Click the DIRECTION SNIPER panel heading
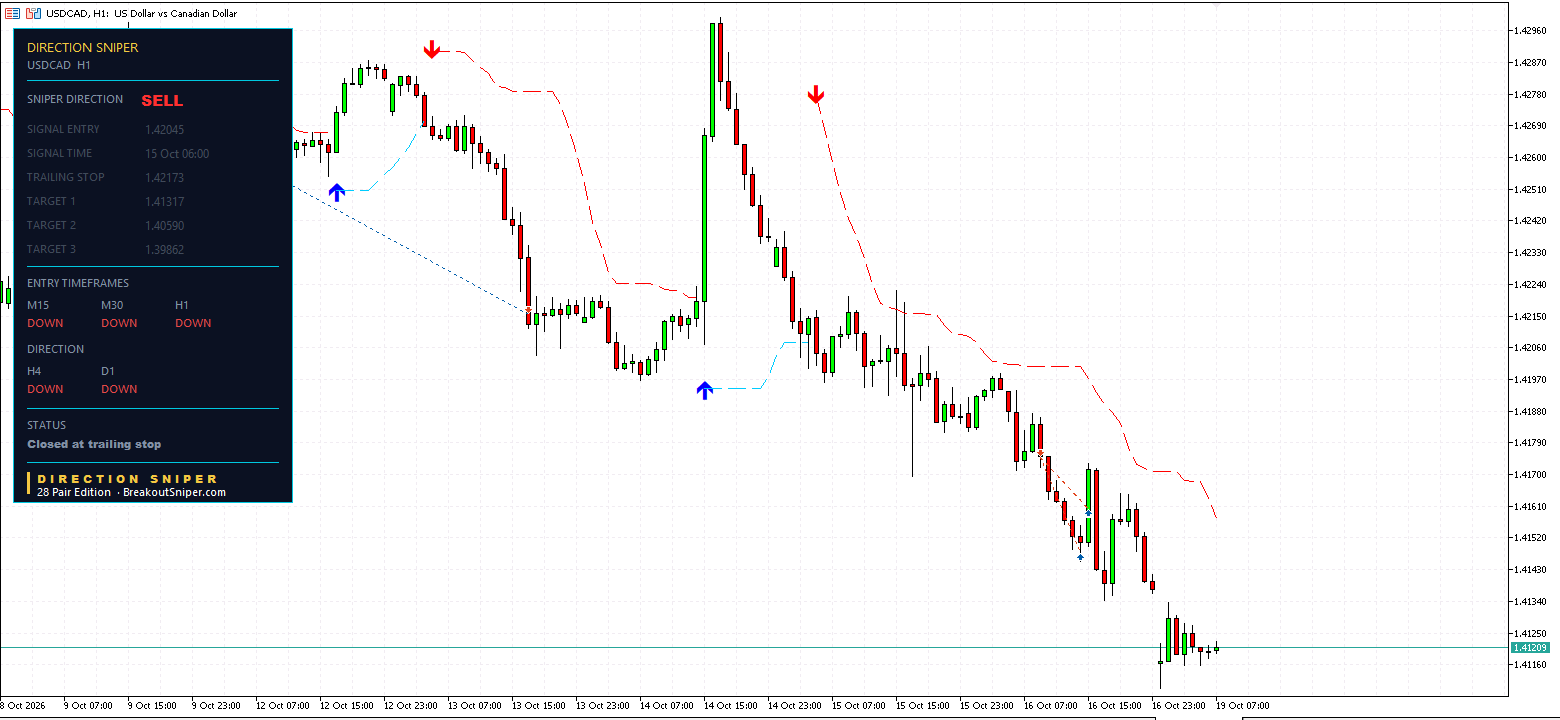 pos(83,48)
